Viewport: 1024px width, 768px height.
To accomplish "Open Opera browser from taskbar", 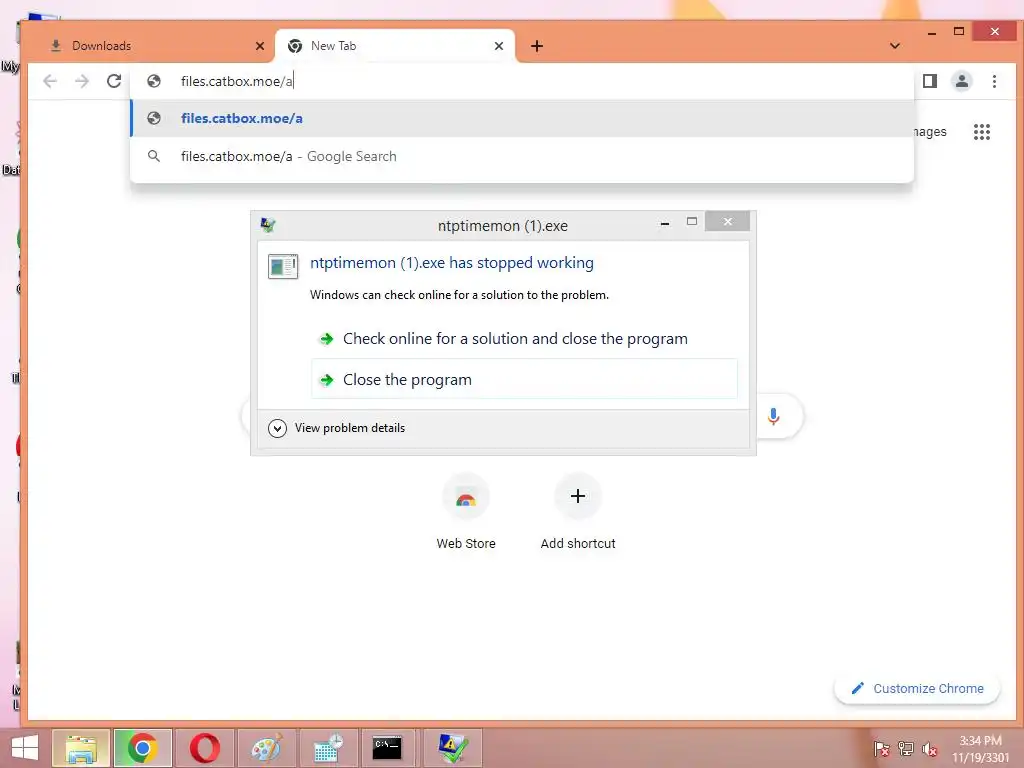I will click(x=204, y=748).
